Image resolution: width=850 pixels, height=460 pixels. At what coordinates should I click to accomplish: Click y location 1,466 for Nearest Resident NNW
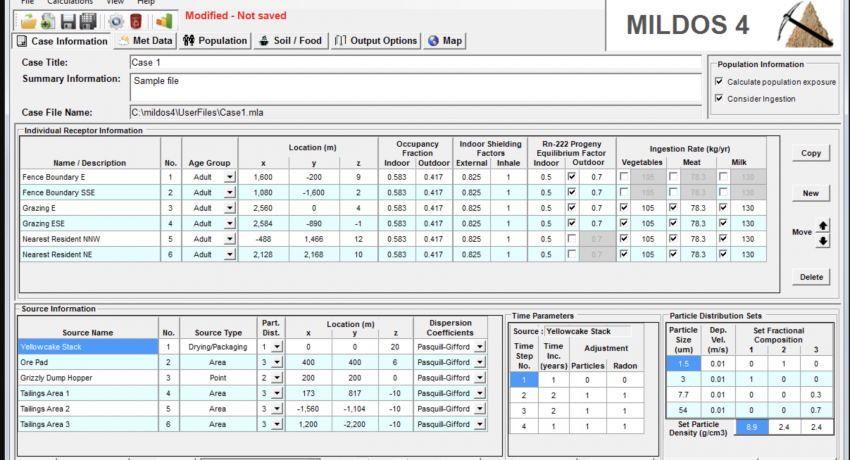pyautogui.click(x=314, y=239)
